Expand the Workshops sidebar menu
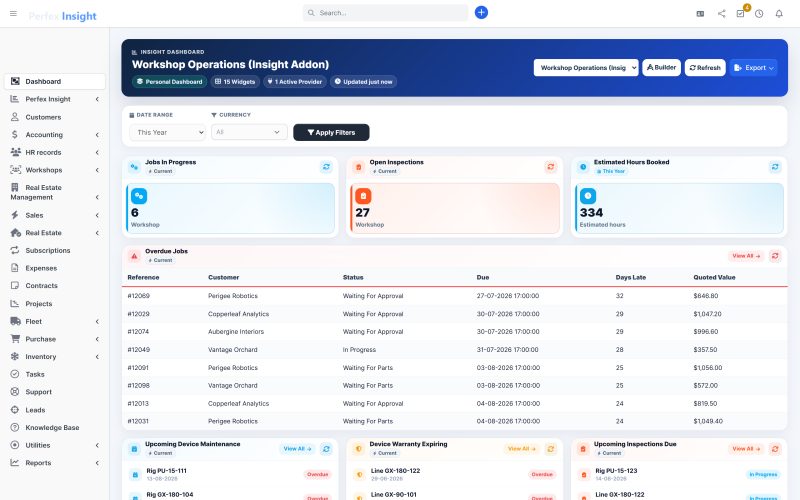 pos(54,170)
